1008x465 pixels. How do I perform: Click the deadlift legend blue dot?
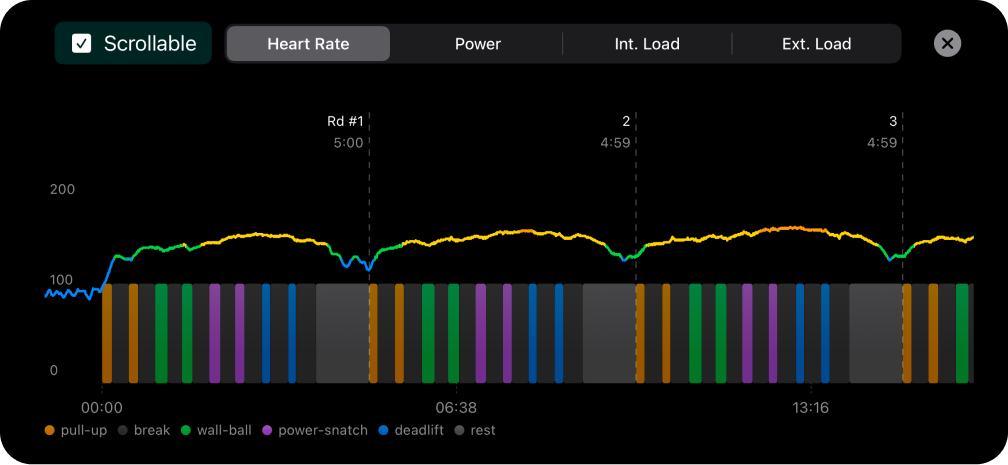point(384,430)
